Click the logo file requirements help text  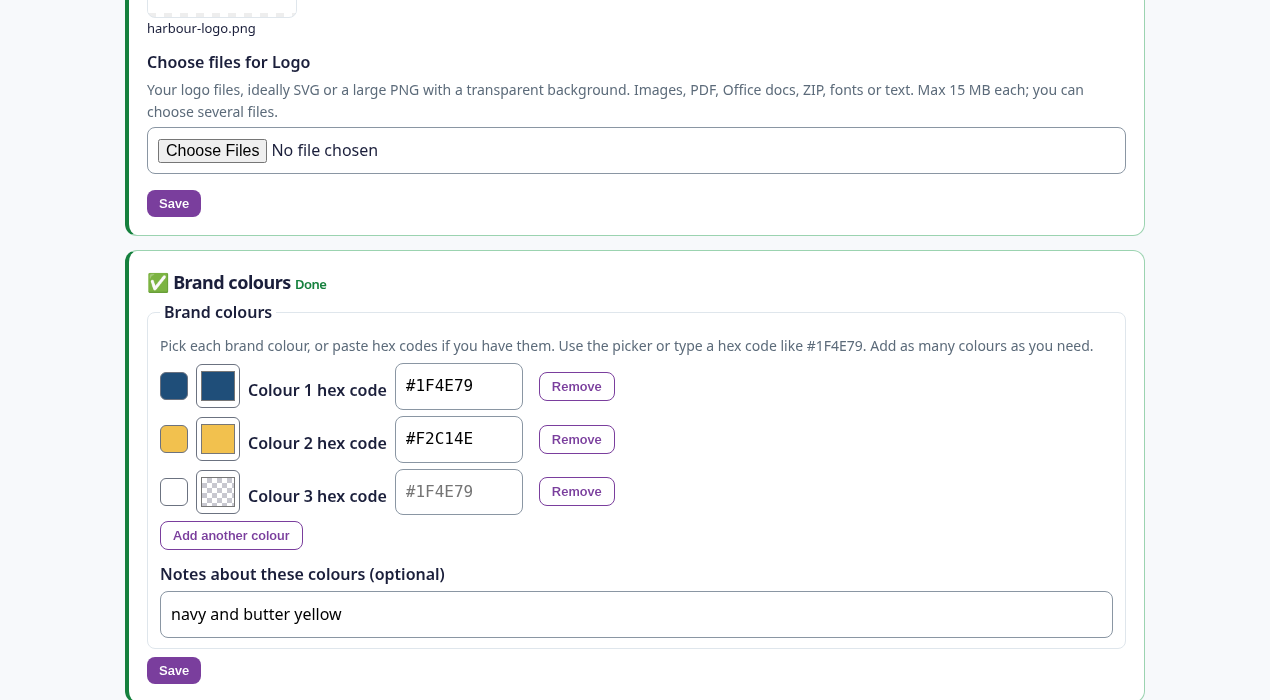(x=615, y=101)
